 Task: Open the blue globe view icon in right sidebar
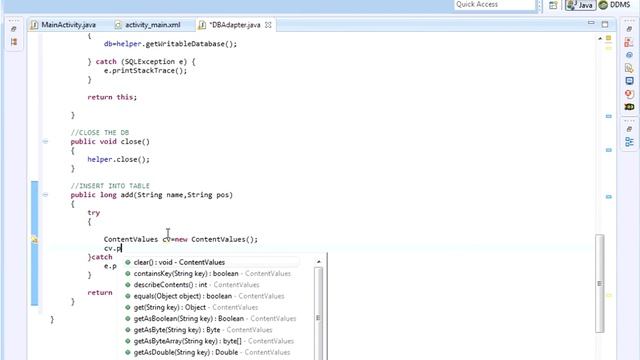[x=629, y=55]
